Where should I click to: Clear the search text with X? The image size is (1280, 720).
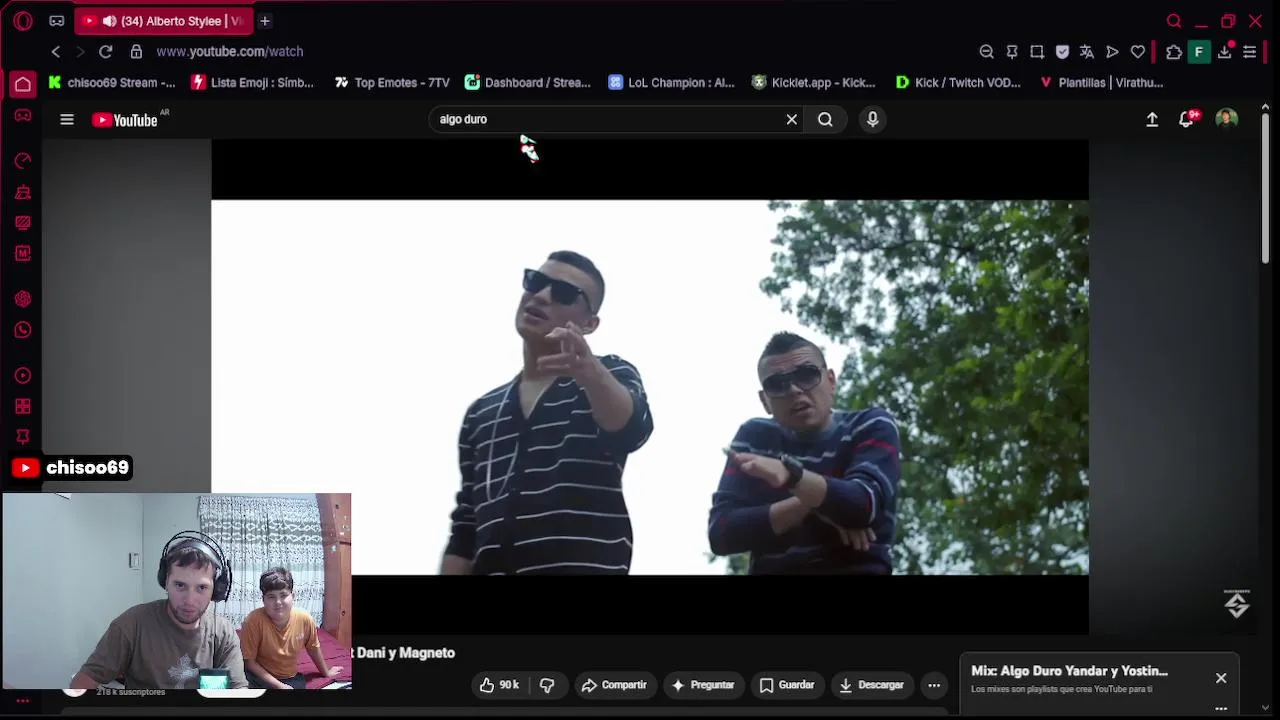792,119
